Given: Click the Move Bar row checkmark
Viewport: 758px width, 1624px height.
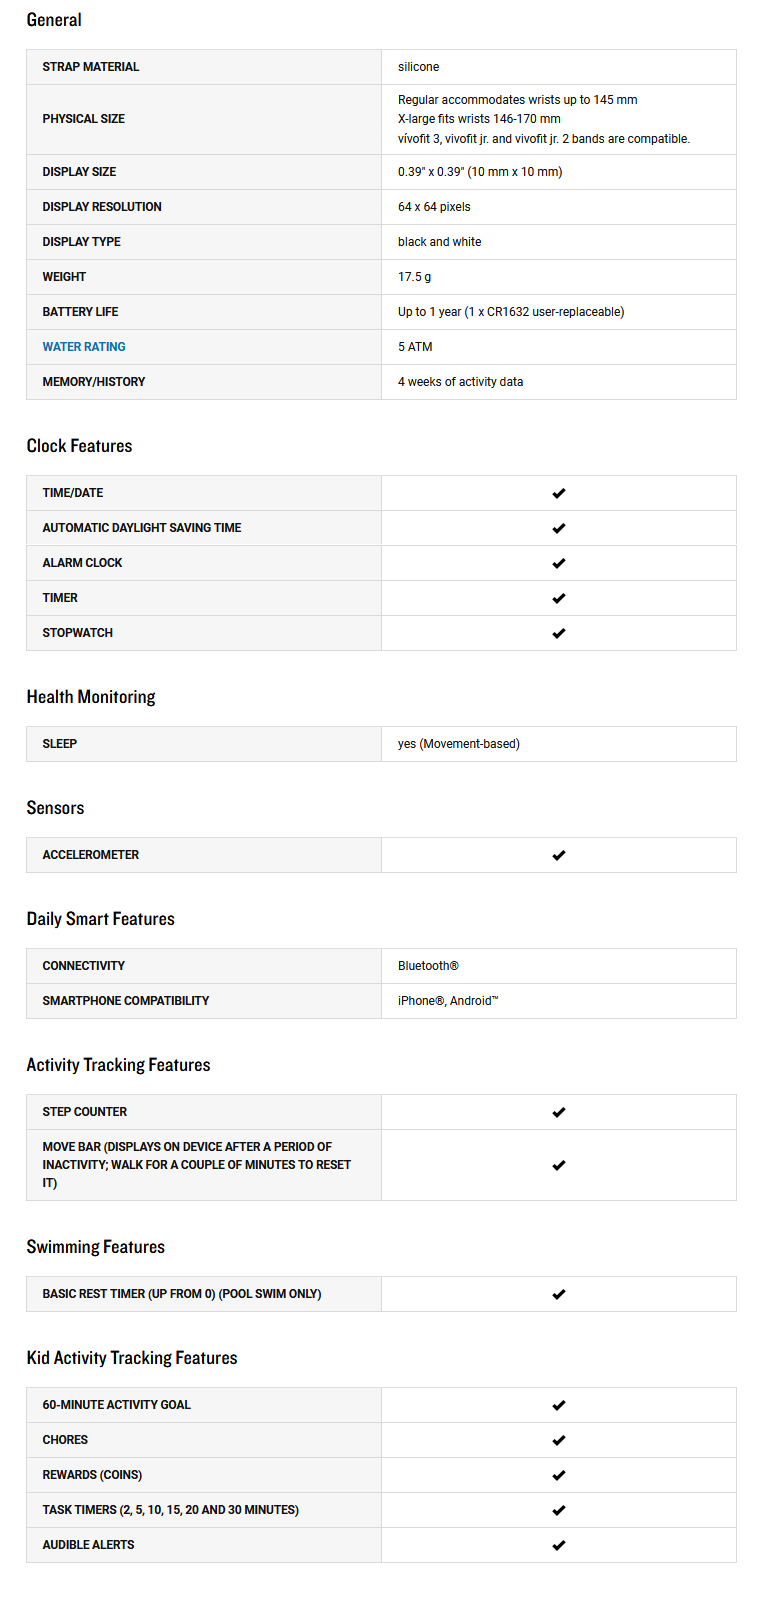Looking at the screenshot, I should [x=559, y=1165].
